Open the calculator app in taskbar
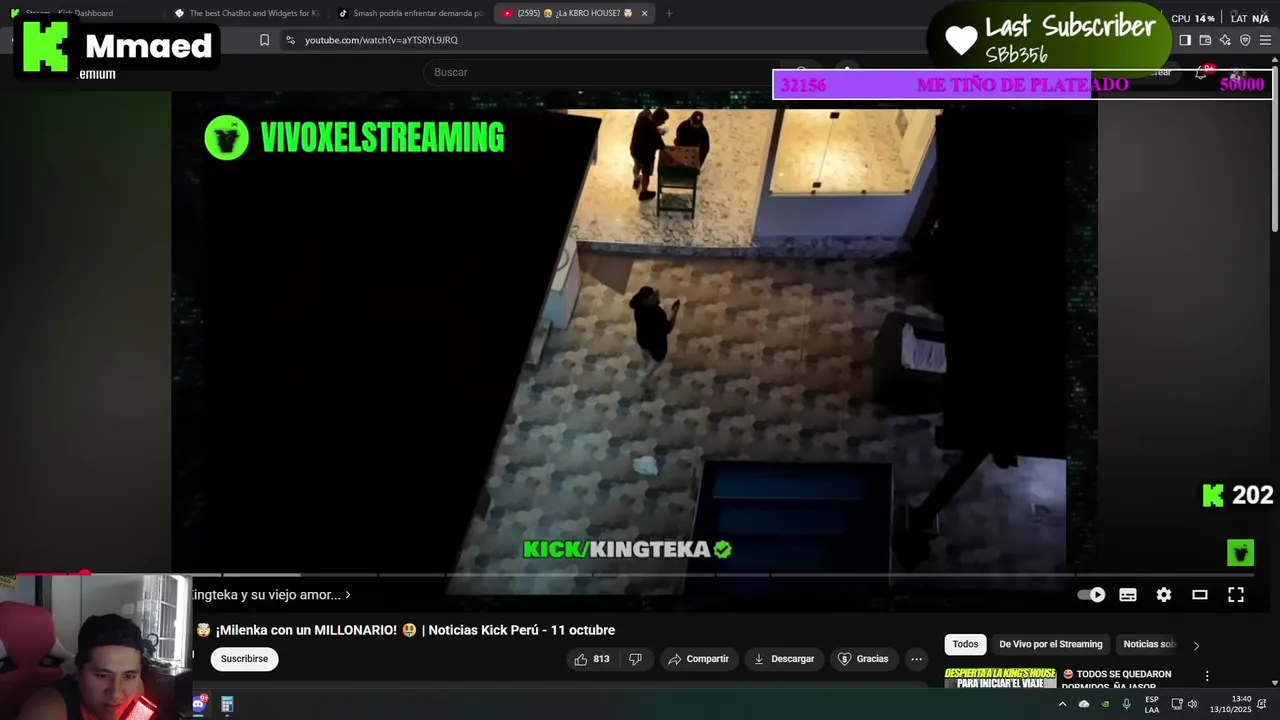1280x720 pixels. [x=227, y=704]
